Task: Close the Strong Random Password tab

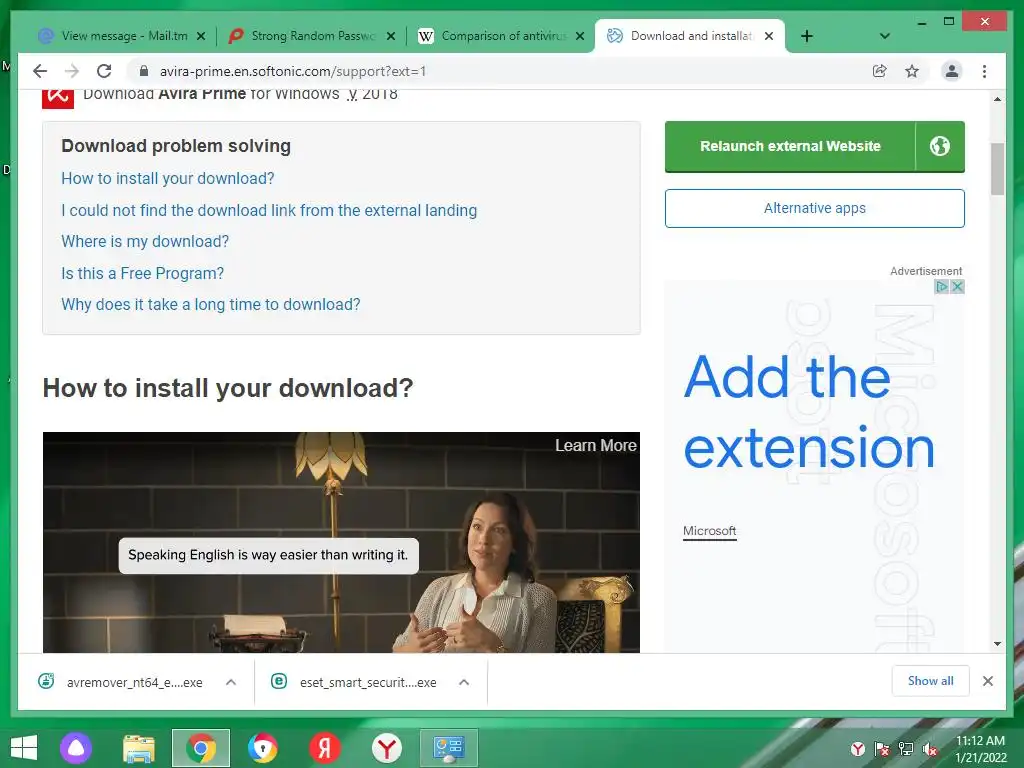Action: (391, 36)
